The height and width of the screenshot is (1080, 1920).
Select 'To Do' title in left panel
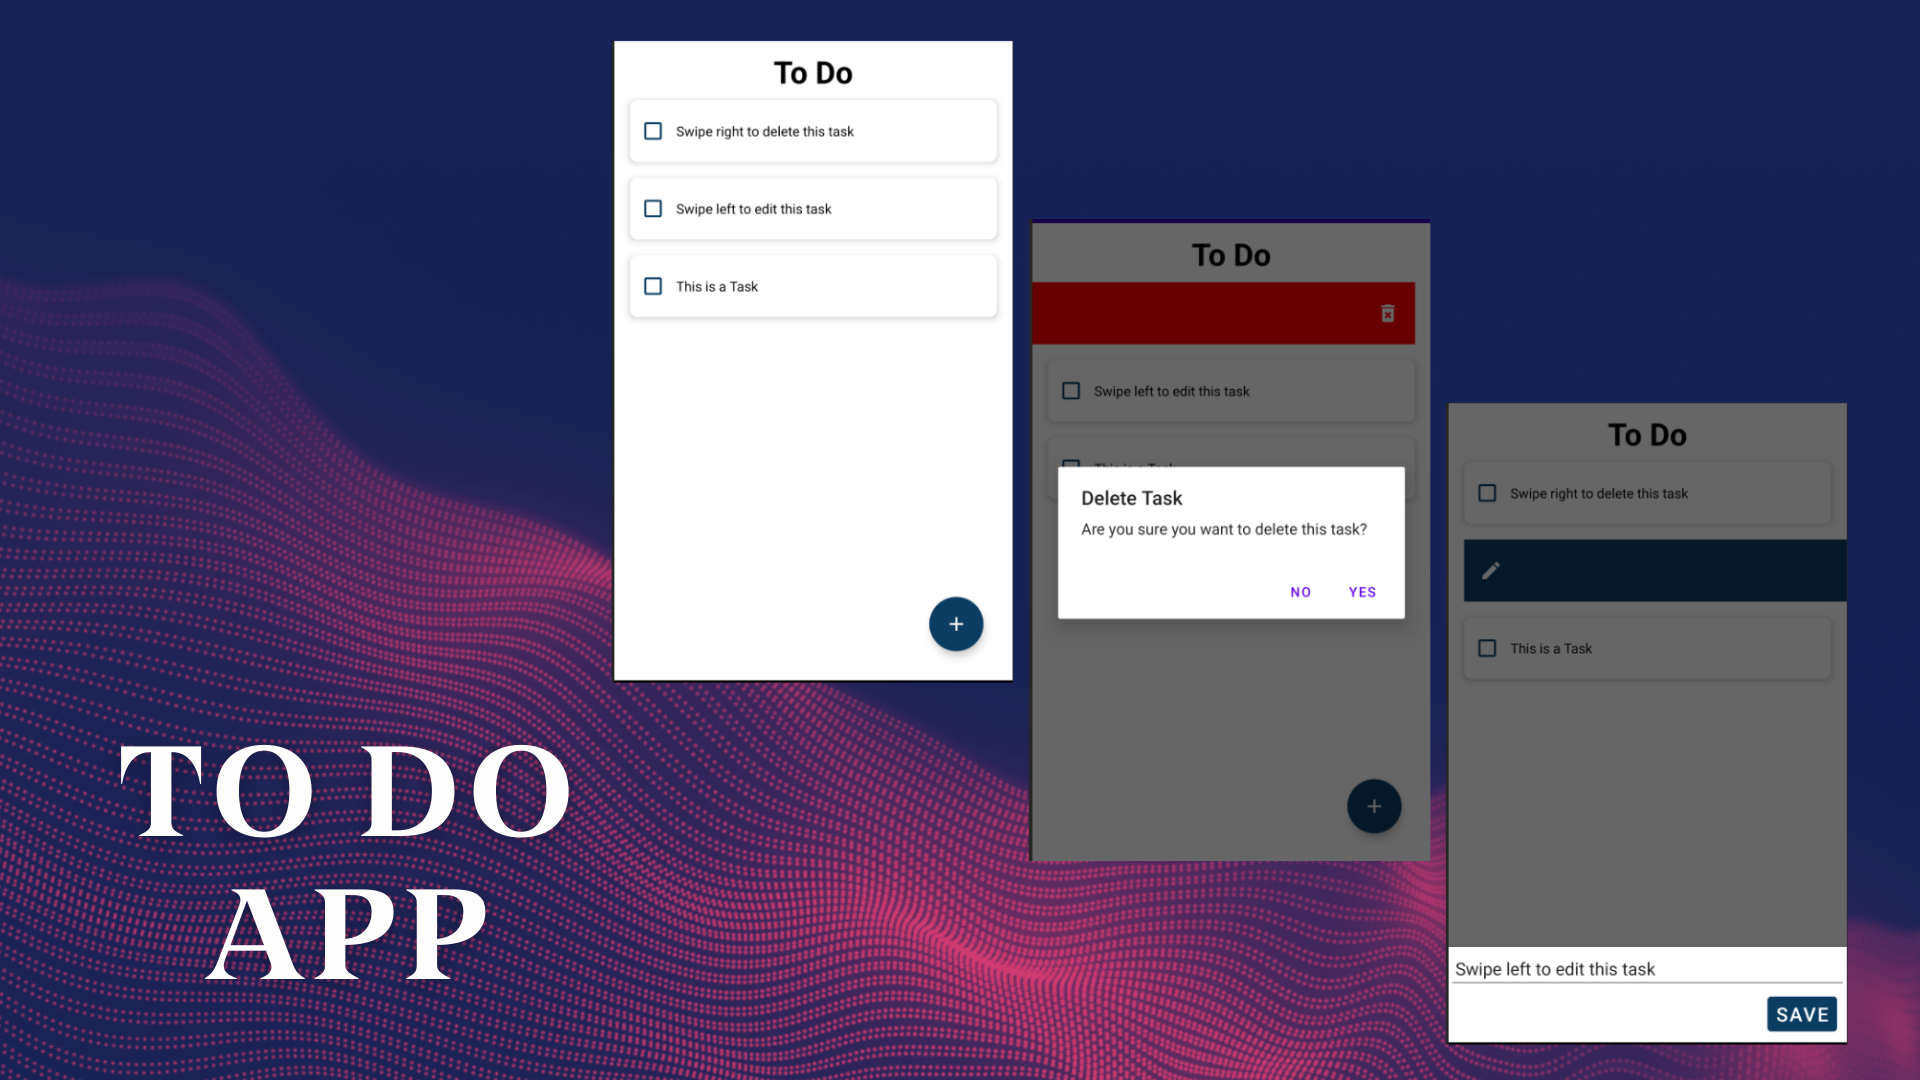click(814, 73)
